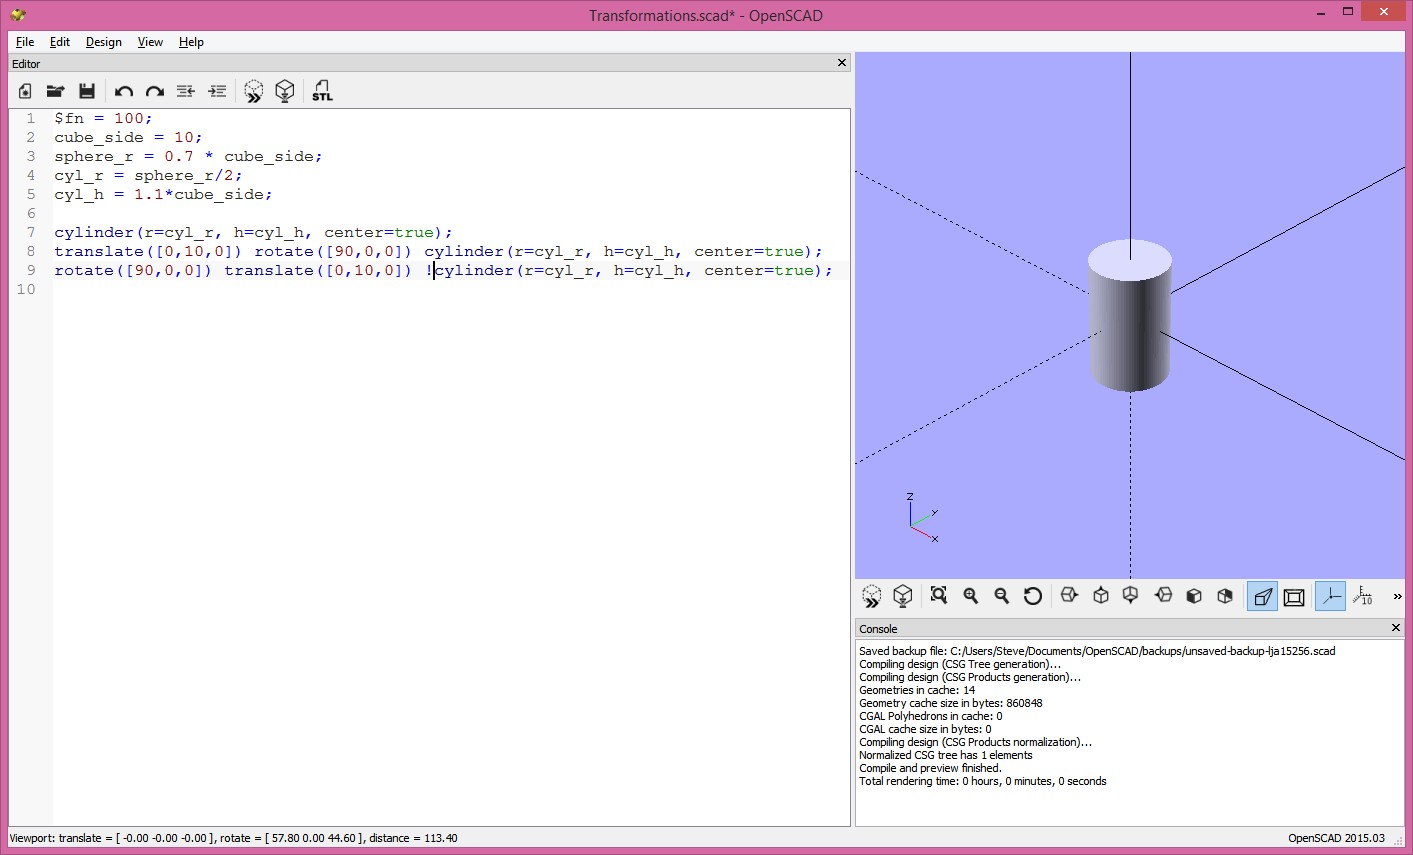Zoom out in the 3D viewport
The image size is (1413, 855).
pos(1003,595)
